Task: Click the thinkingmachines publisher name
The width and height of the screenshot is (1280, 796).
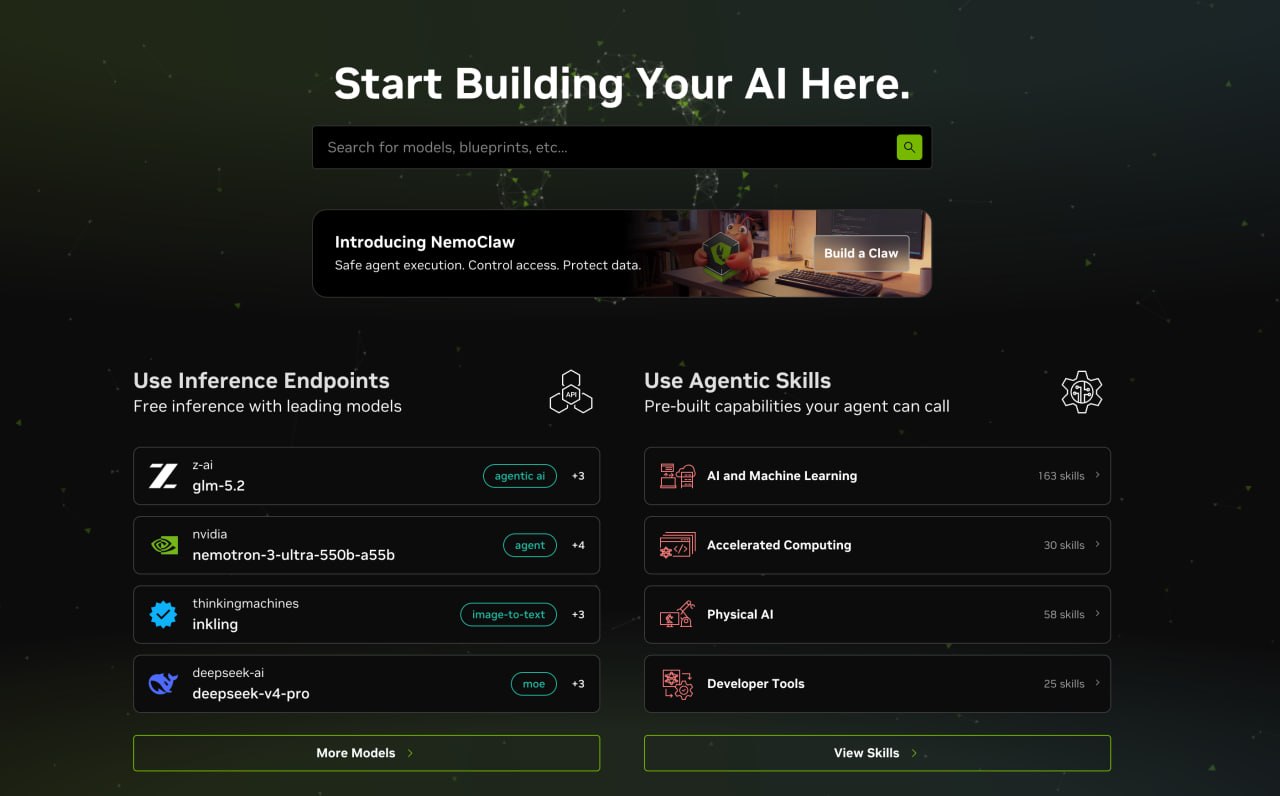Action: pos(245,603)
